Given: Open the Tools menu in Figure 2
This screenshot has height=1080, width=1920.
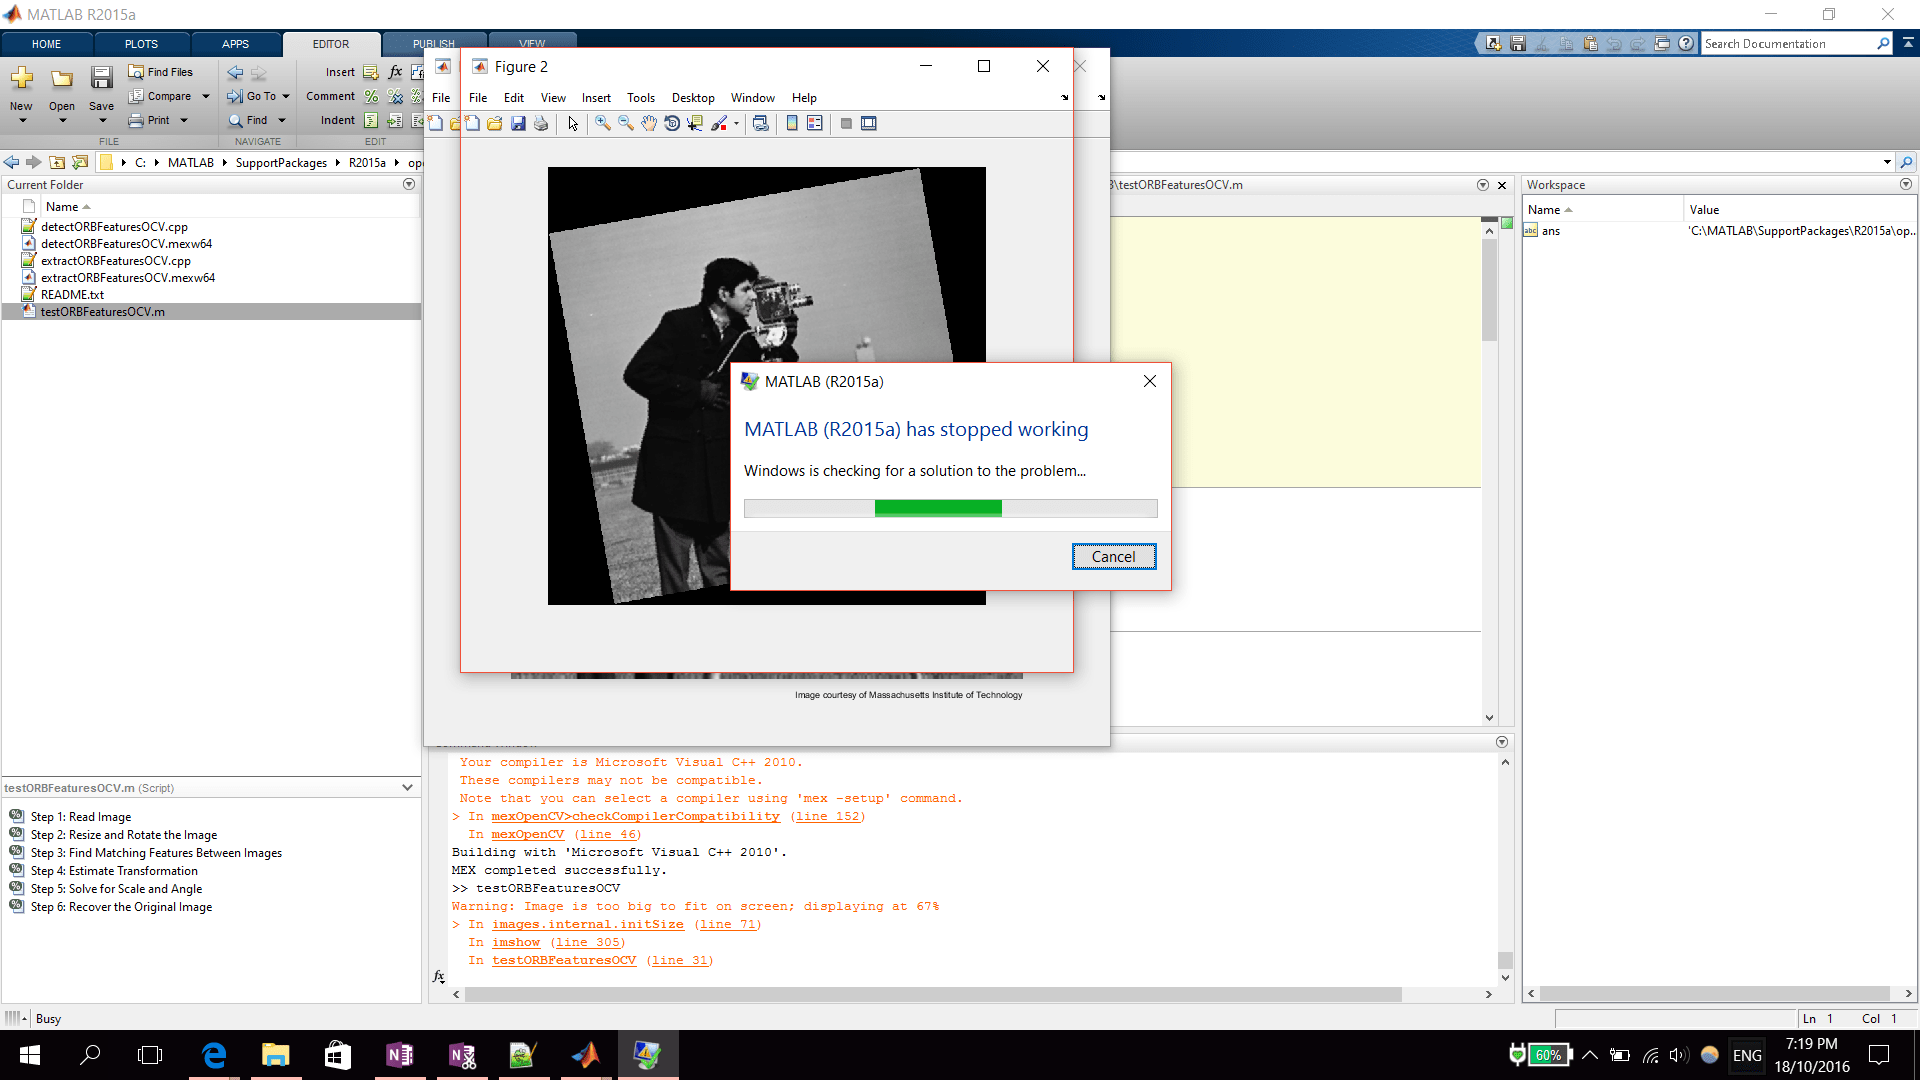Looking at the screenshot, I should [641, 97].
